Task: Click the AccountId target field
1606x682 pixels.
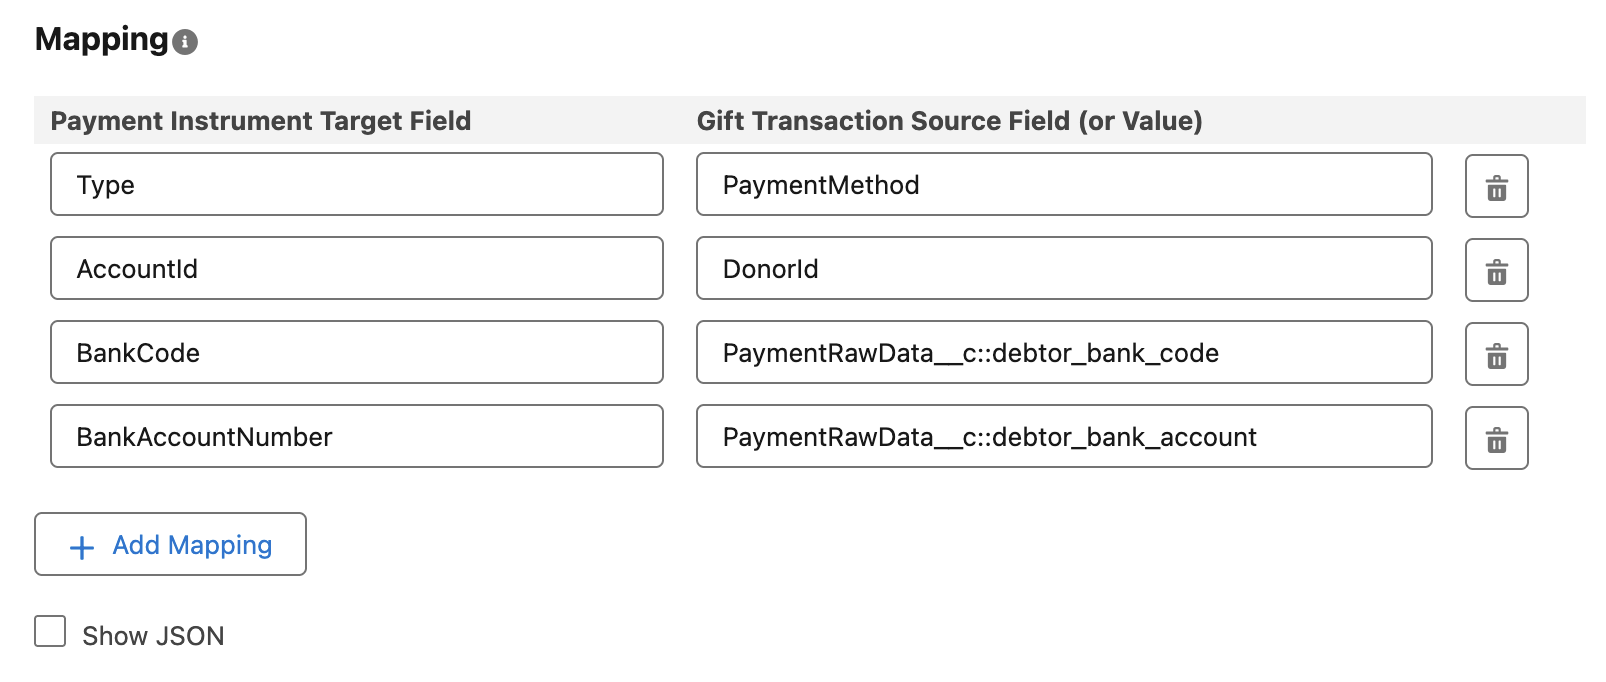Action: (x=357, y=269)
